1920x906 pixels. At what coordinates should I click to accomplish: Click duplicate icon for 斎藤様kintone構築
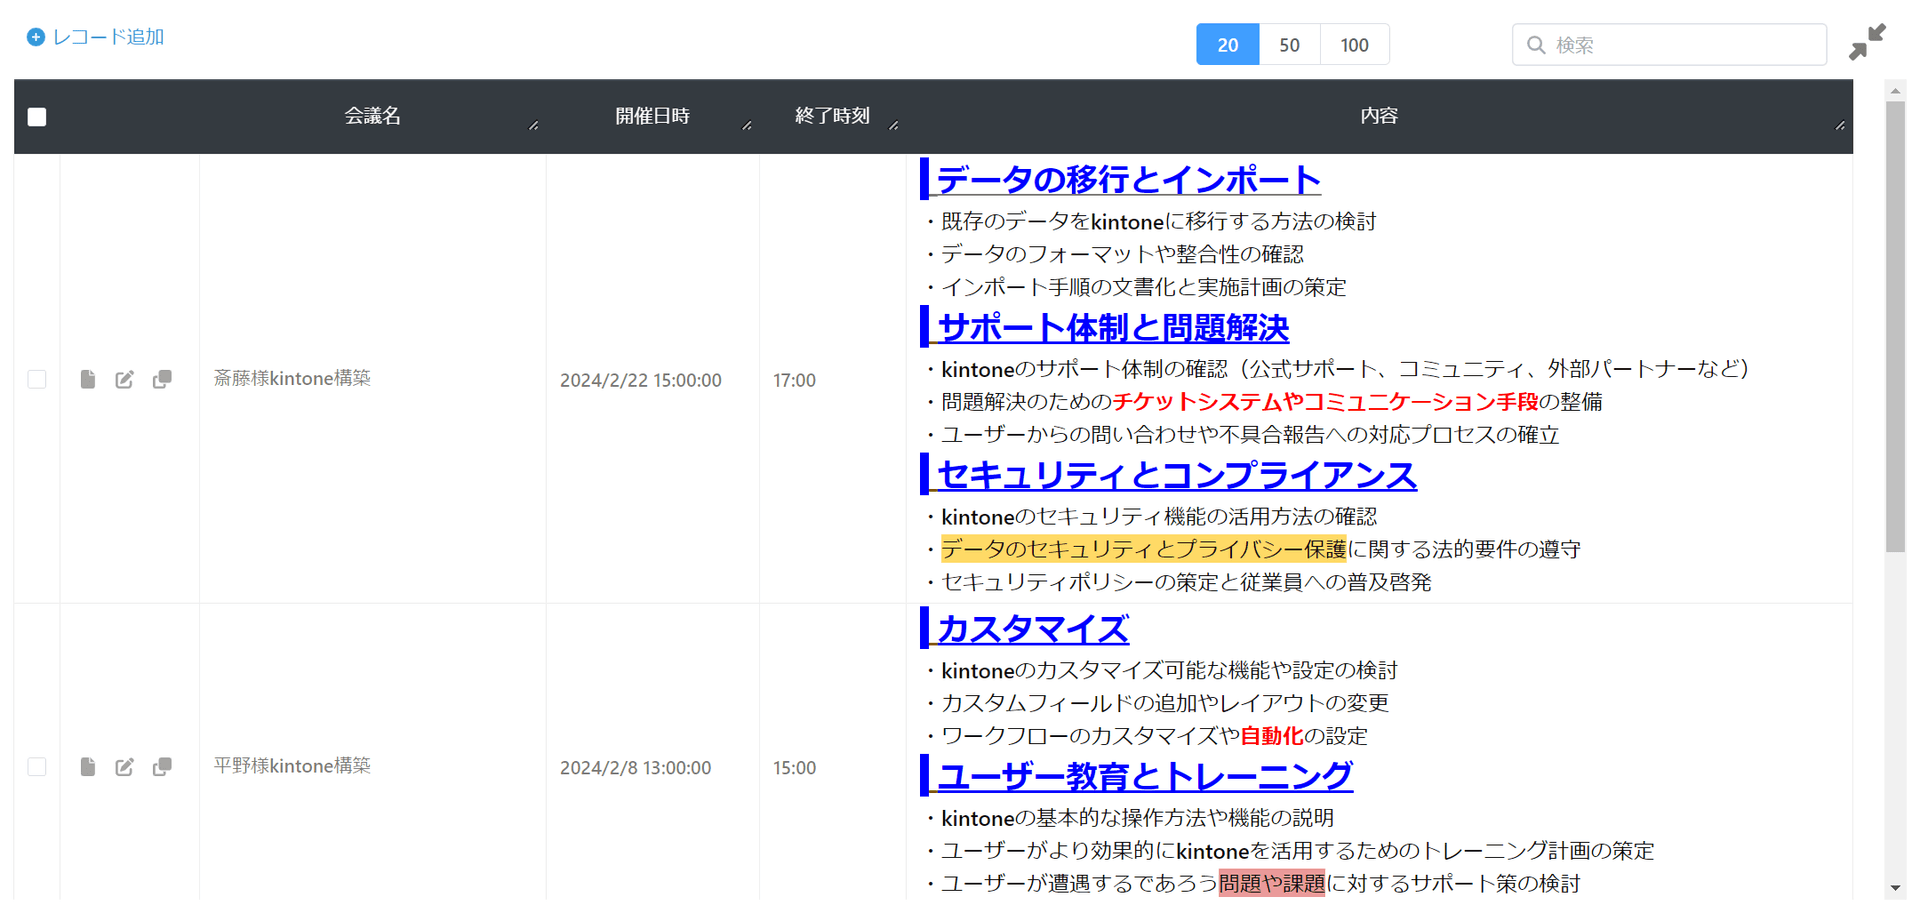(x=162, y=379)
